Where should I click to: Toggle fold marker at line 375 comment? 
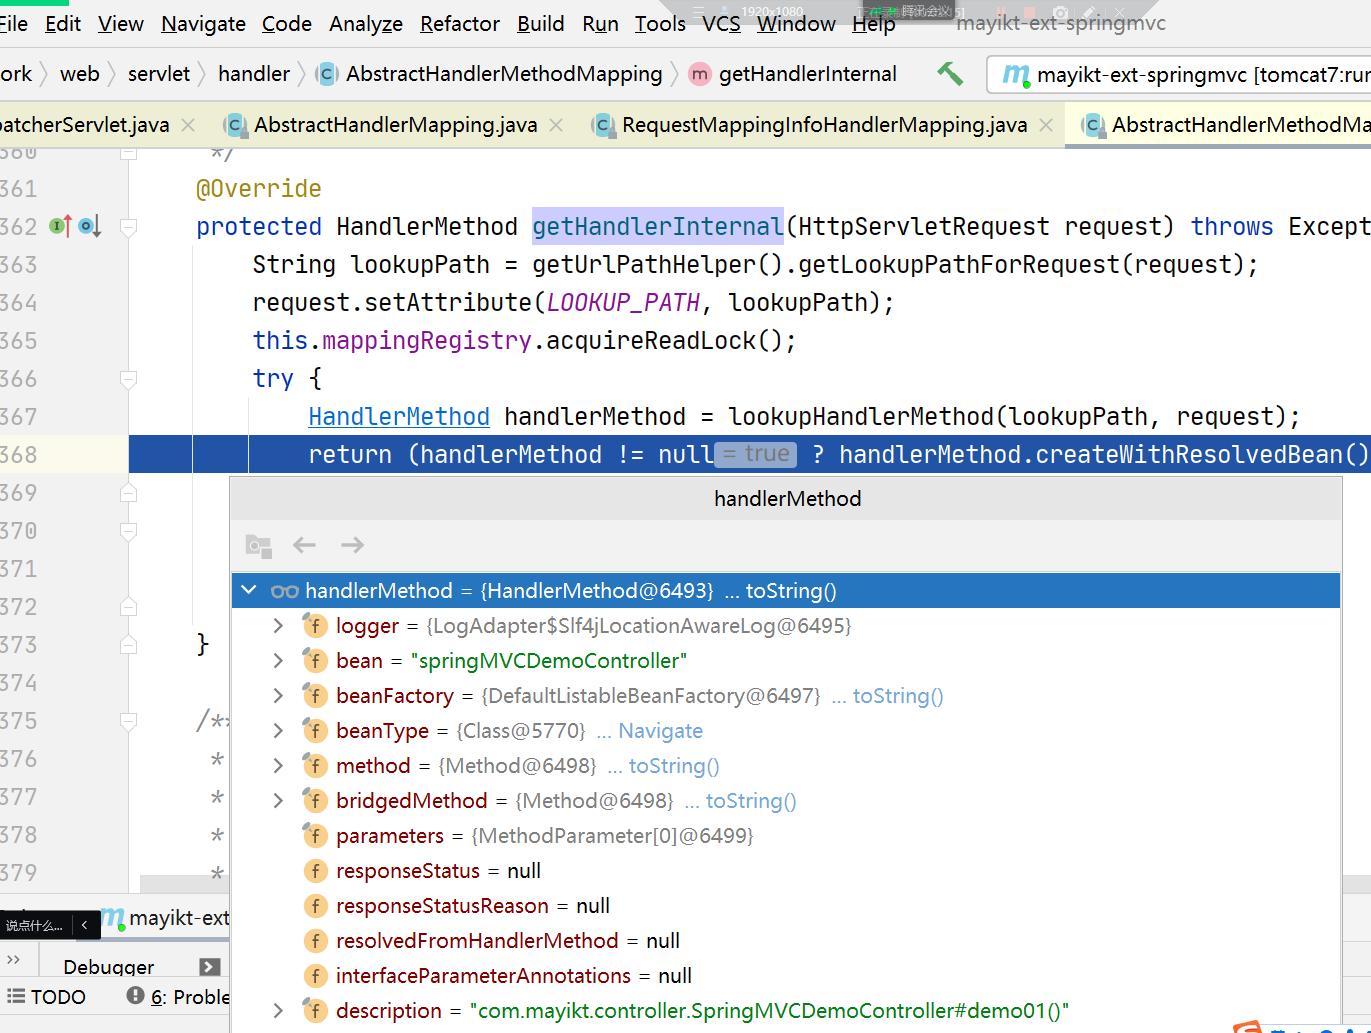tap(128, 721)
